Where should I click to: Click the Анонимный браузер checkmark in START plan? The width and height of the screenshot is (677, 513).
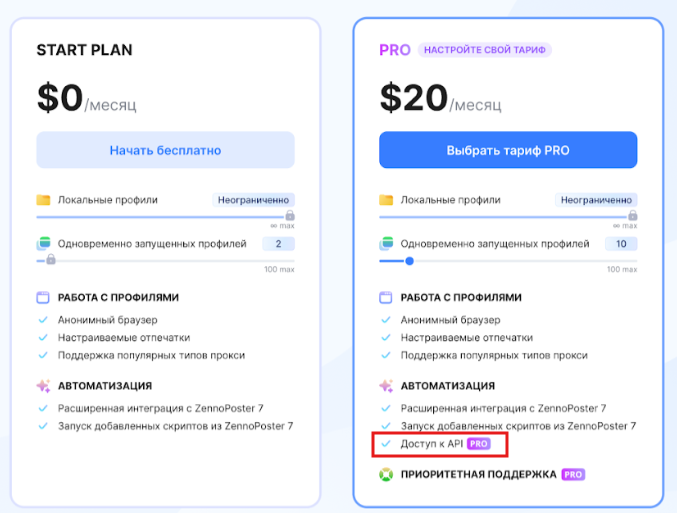click(x=43, y=321)
